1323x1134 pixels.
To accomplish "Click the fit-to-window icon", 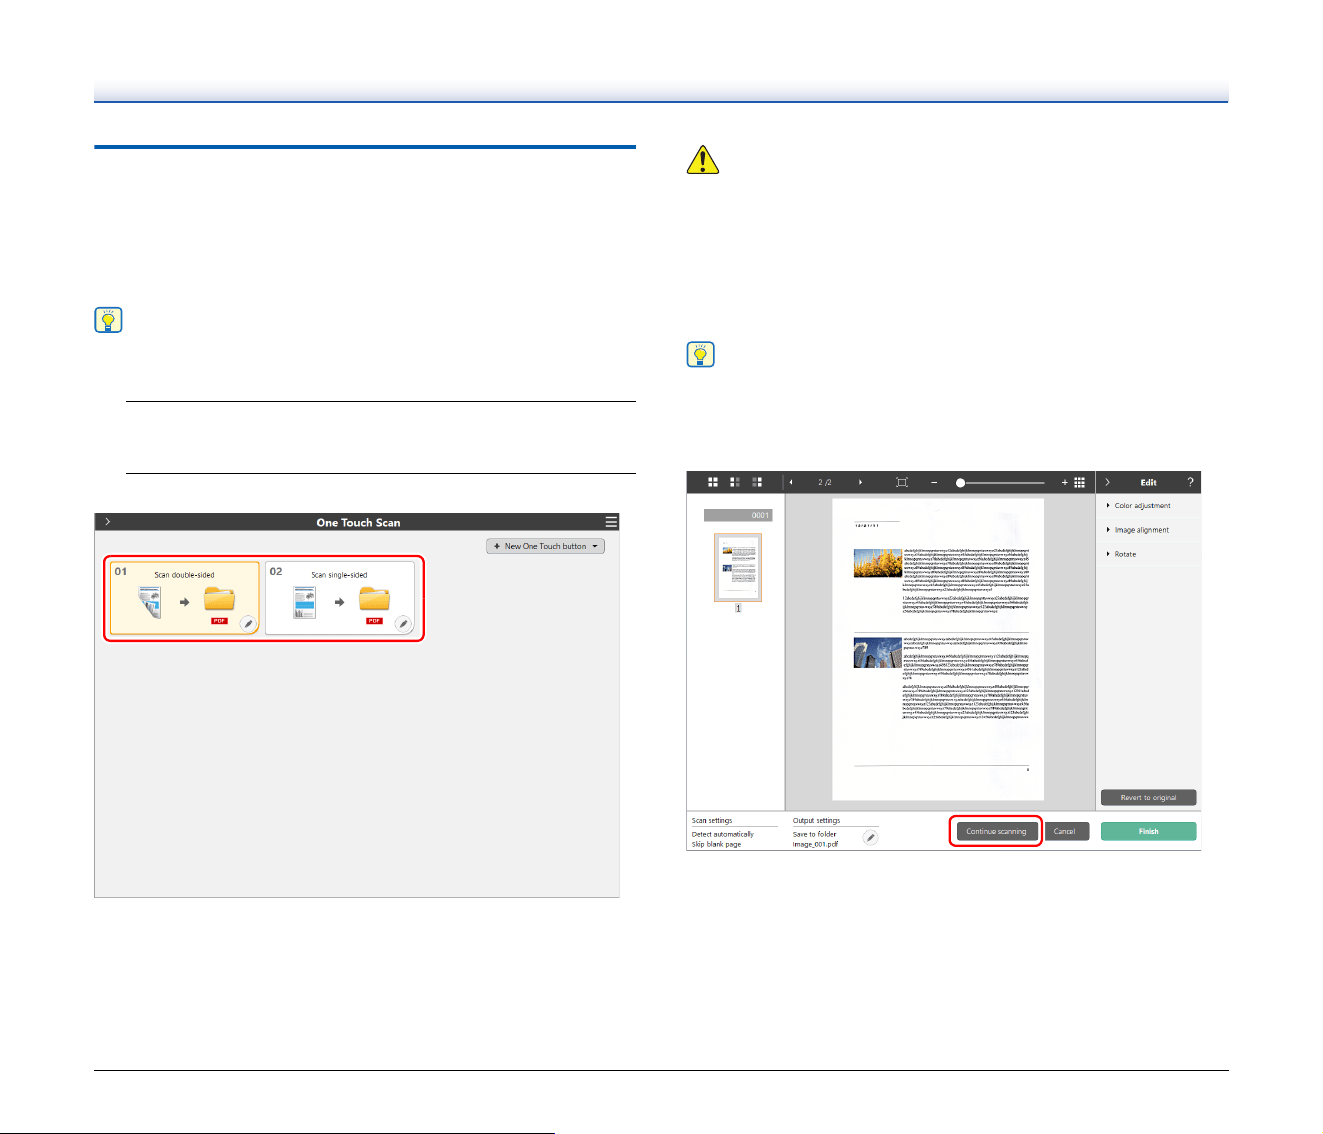I will click(x=901, y=482).
